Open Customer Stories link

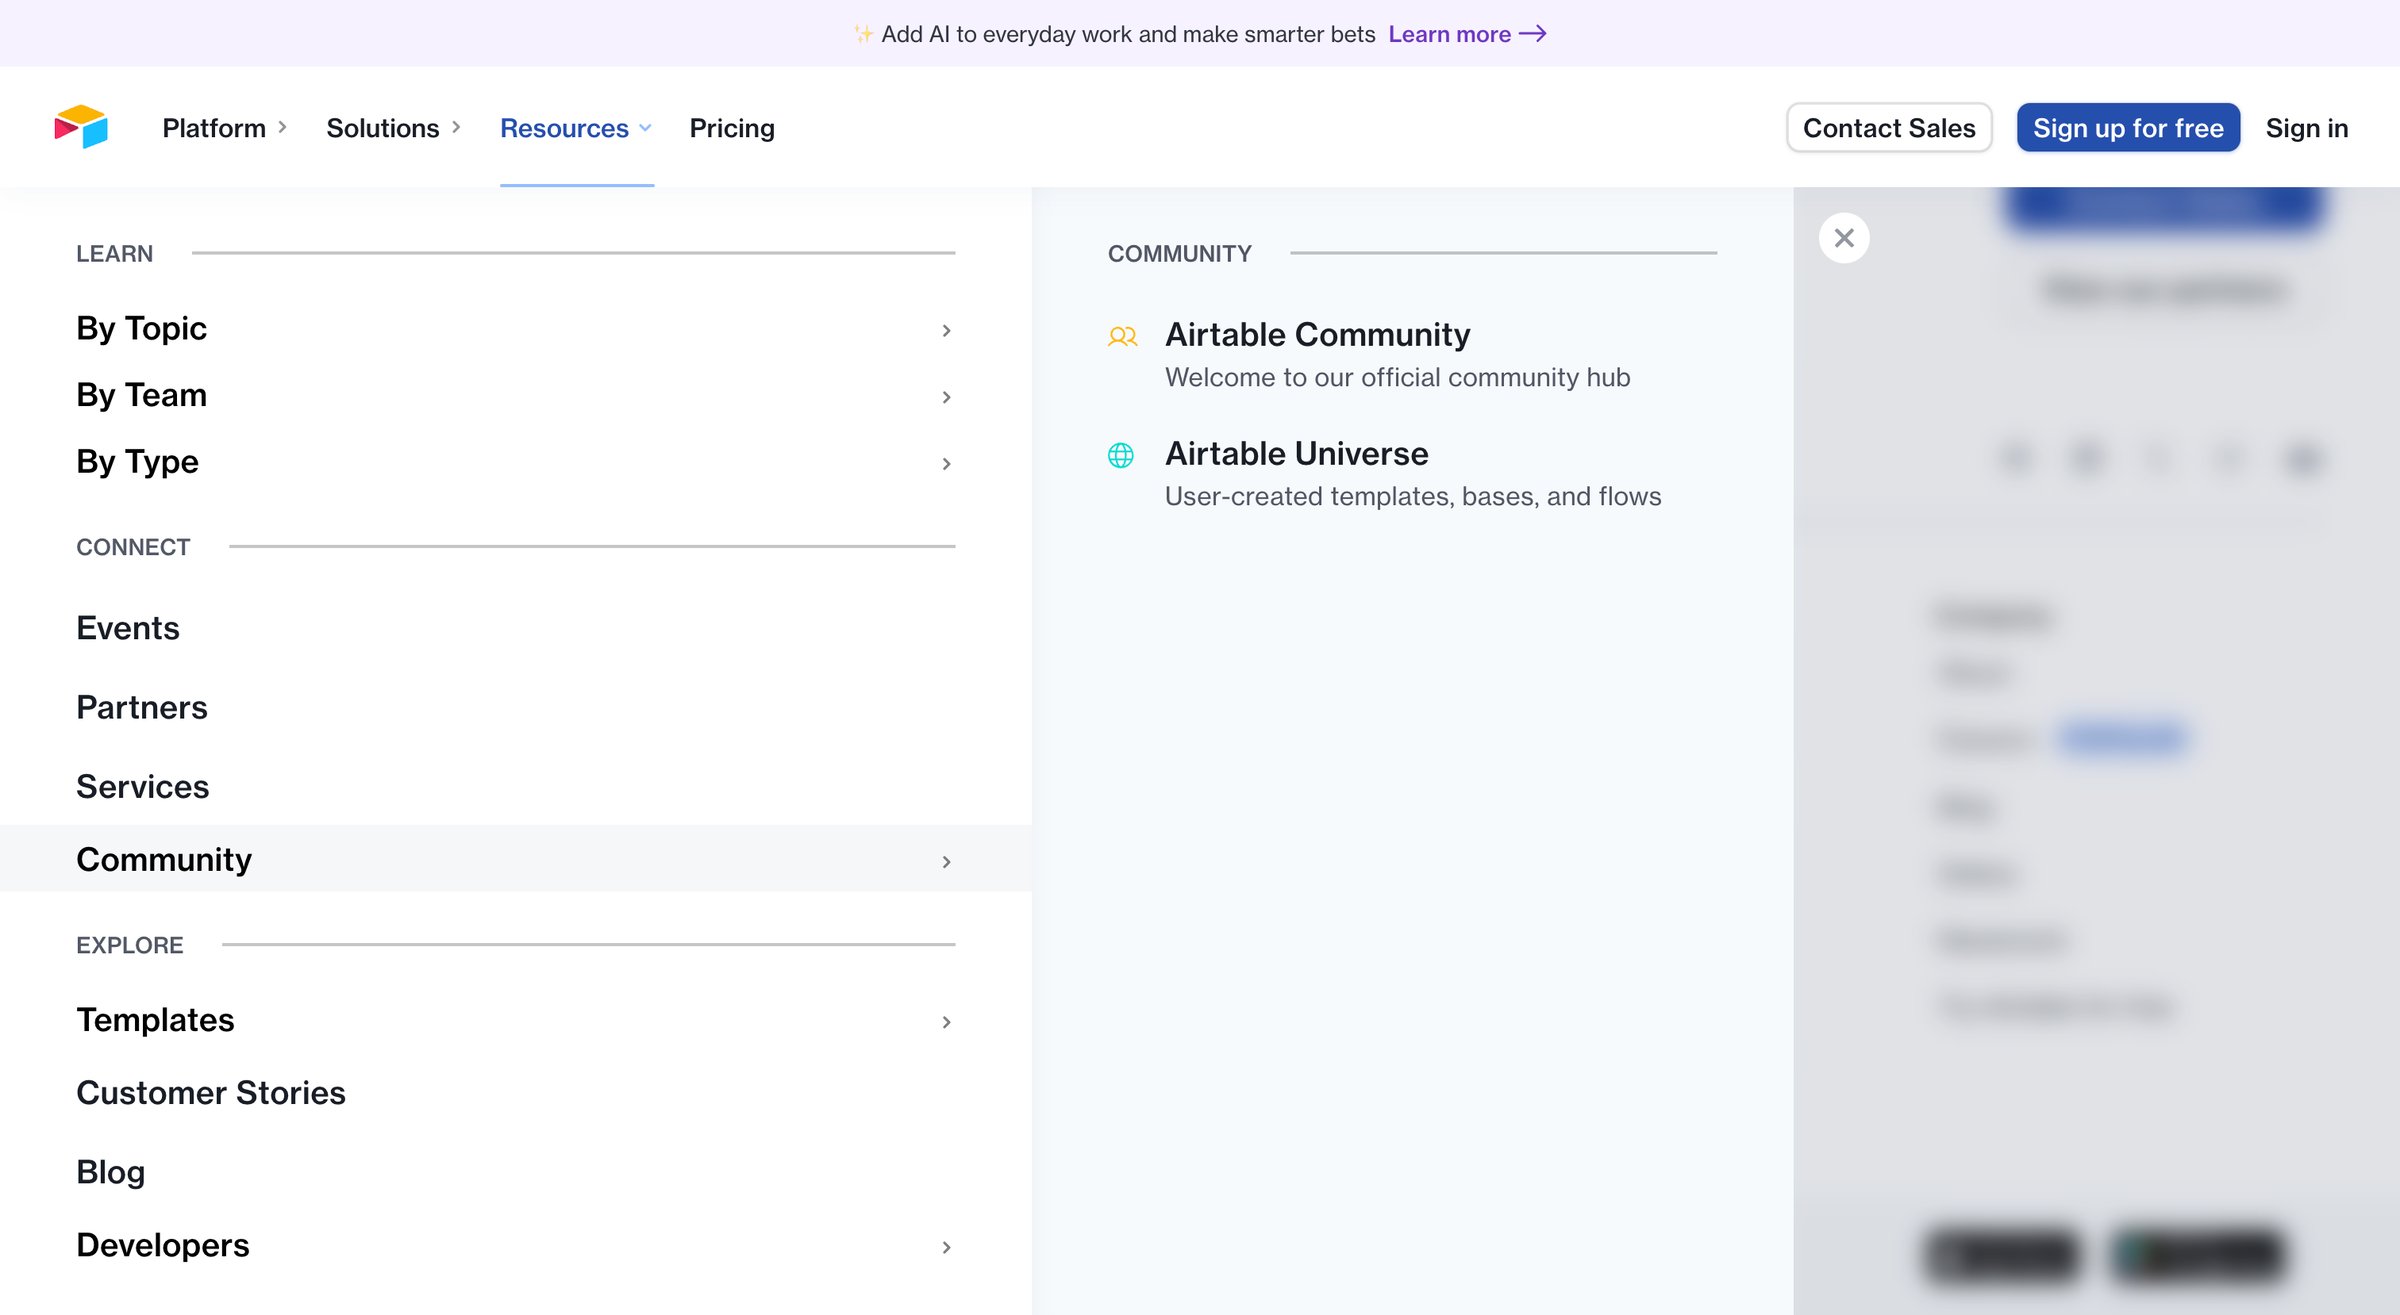pos(211,1093)
